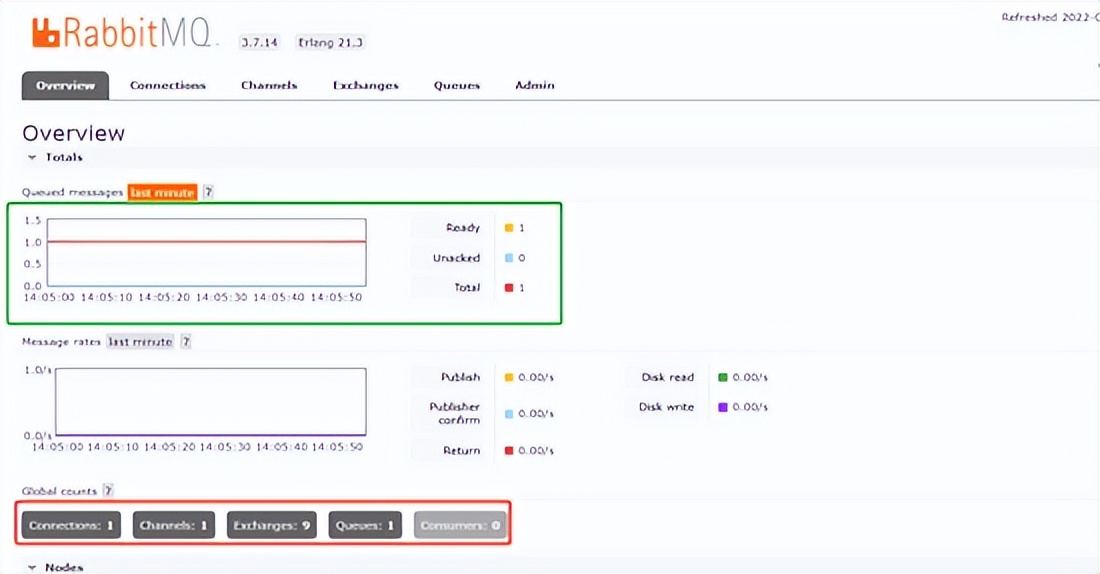
Task: Click the Consumers: 0 count button
Action: (460, 525)
